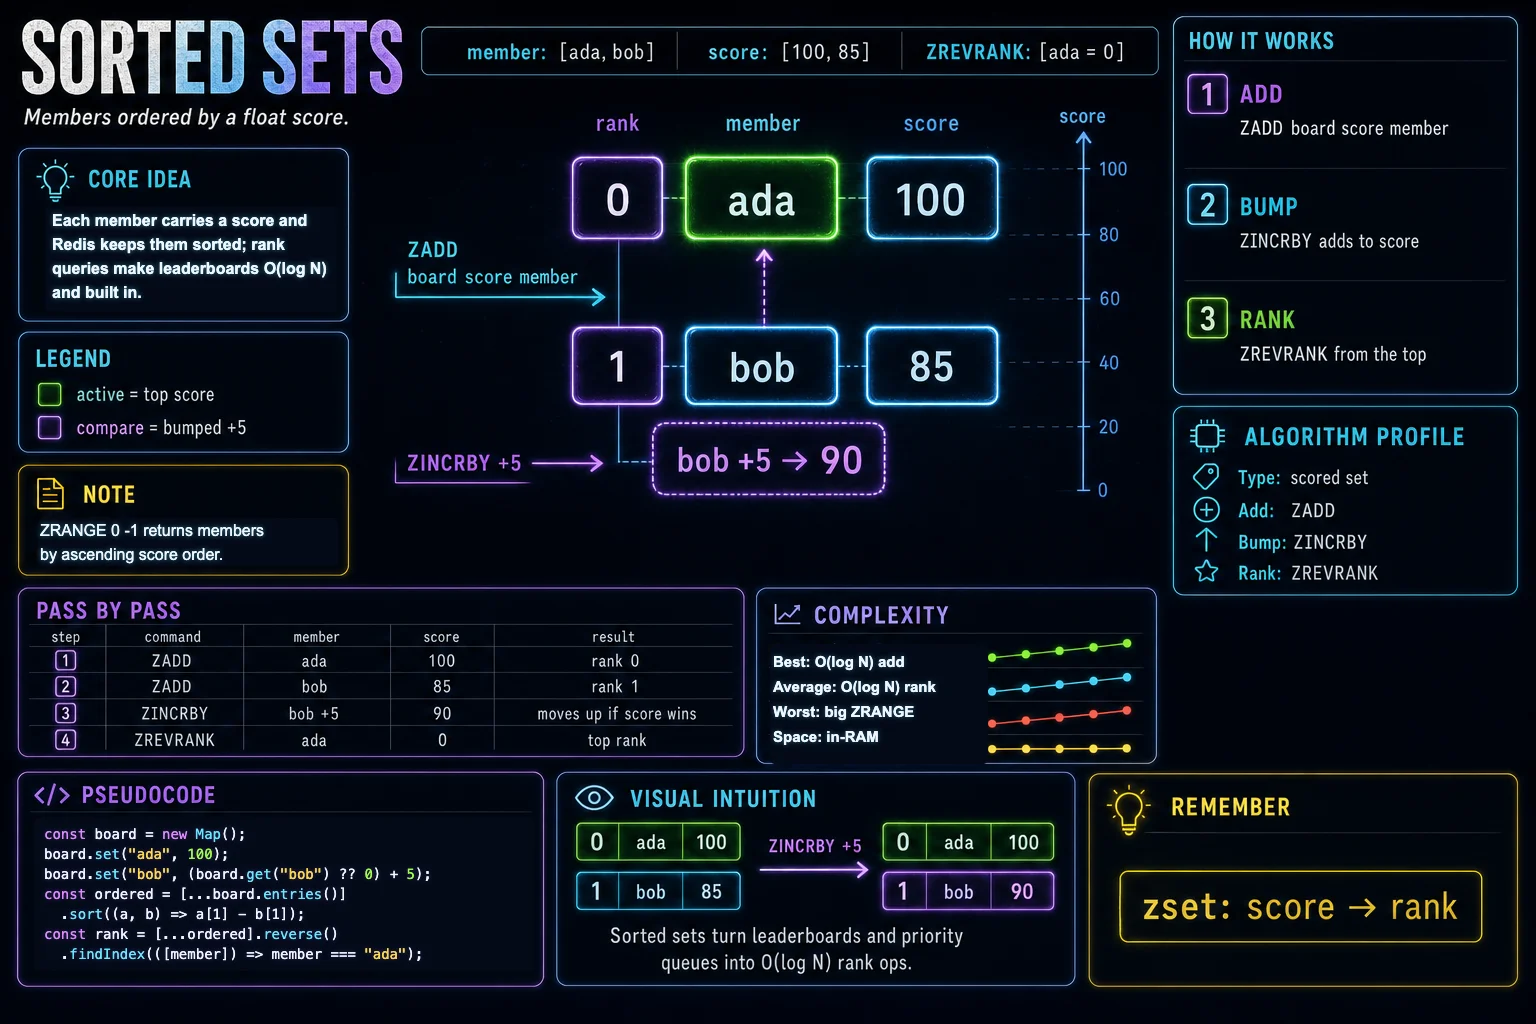Click the Remember lightbulb icon
Viewport: 1536px width, 1024px height.
[1128, 810]
